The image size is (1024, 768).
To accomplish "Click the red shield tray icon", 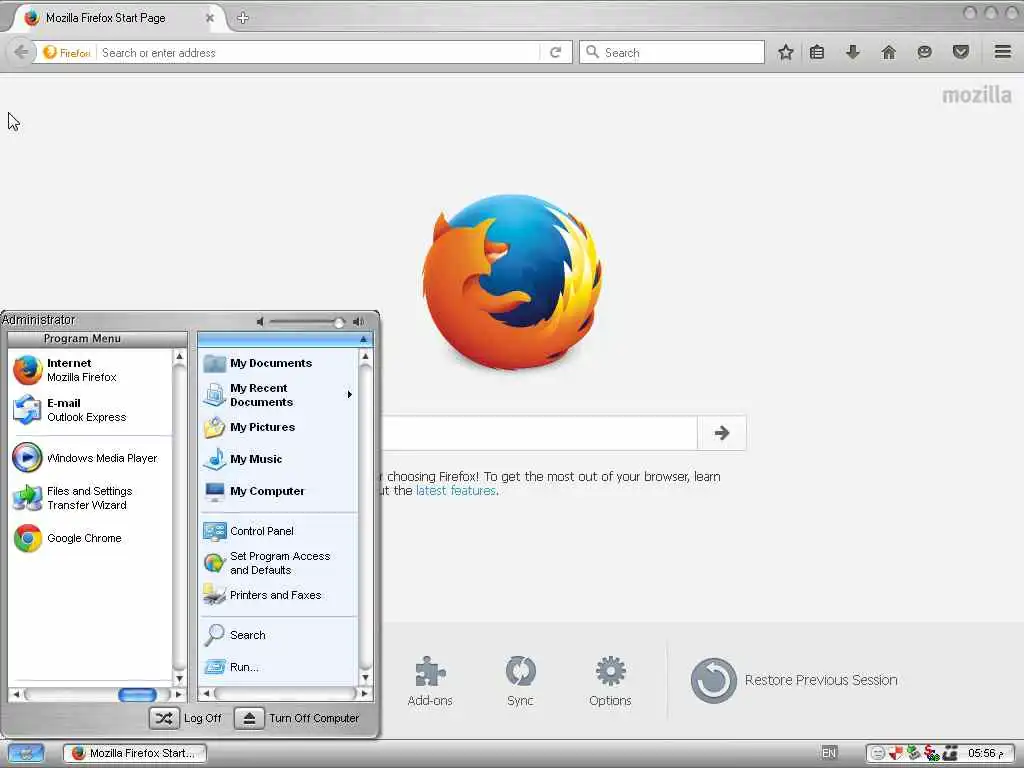I will tap(895, 753).
